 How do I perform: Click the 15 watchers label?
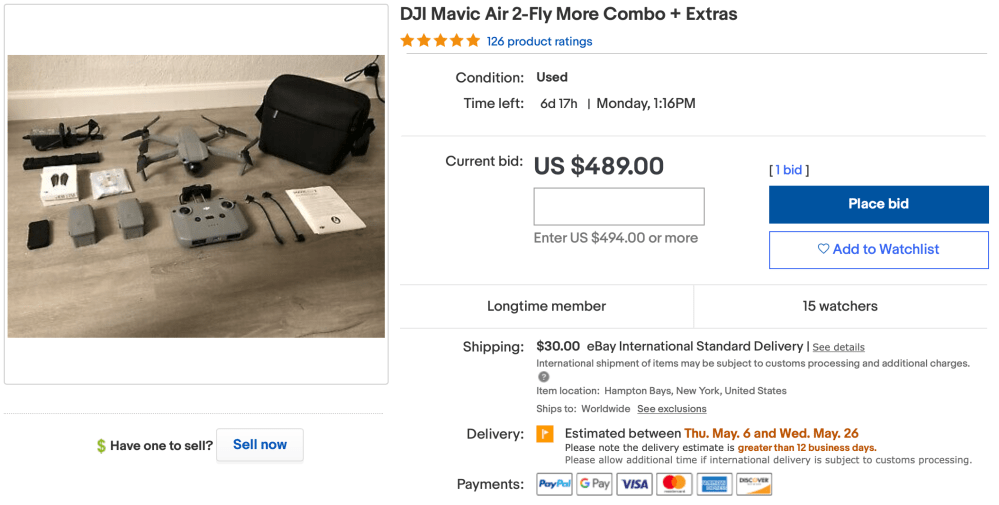[840, 306]
